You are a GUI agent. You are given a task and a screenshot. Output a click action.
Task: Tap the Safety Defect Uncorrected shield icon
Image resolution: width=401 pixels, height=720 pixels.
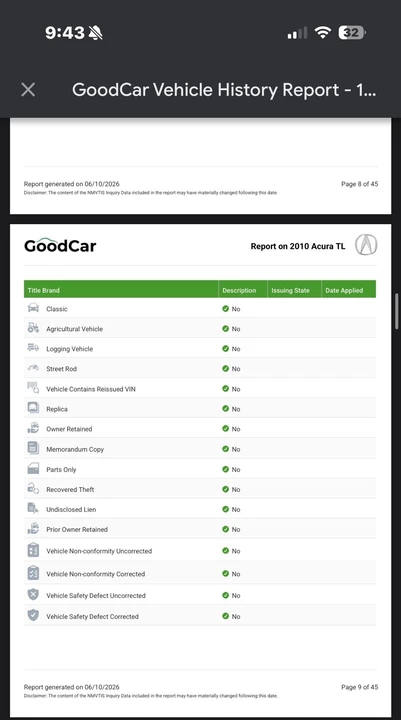click(33, 595)
